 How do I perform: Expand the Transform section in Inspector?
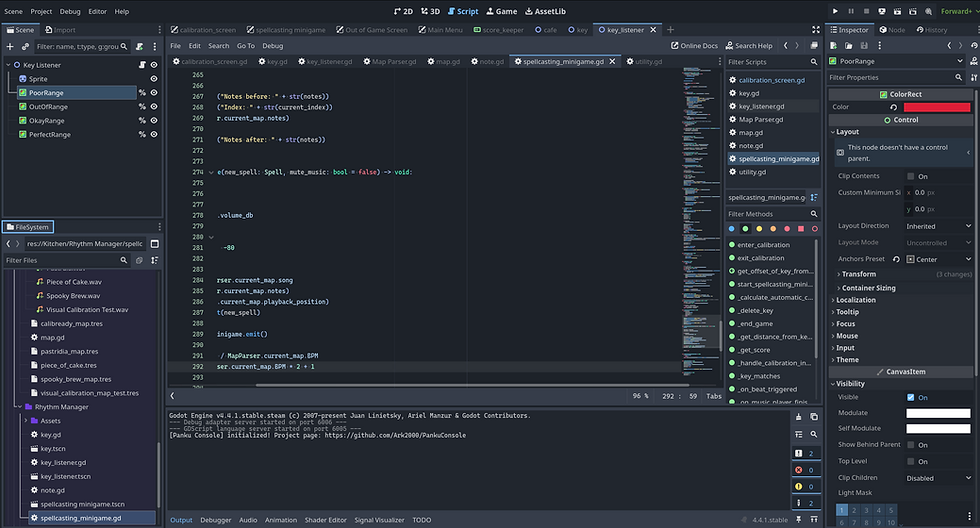859,274
